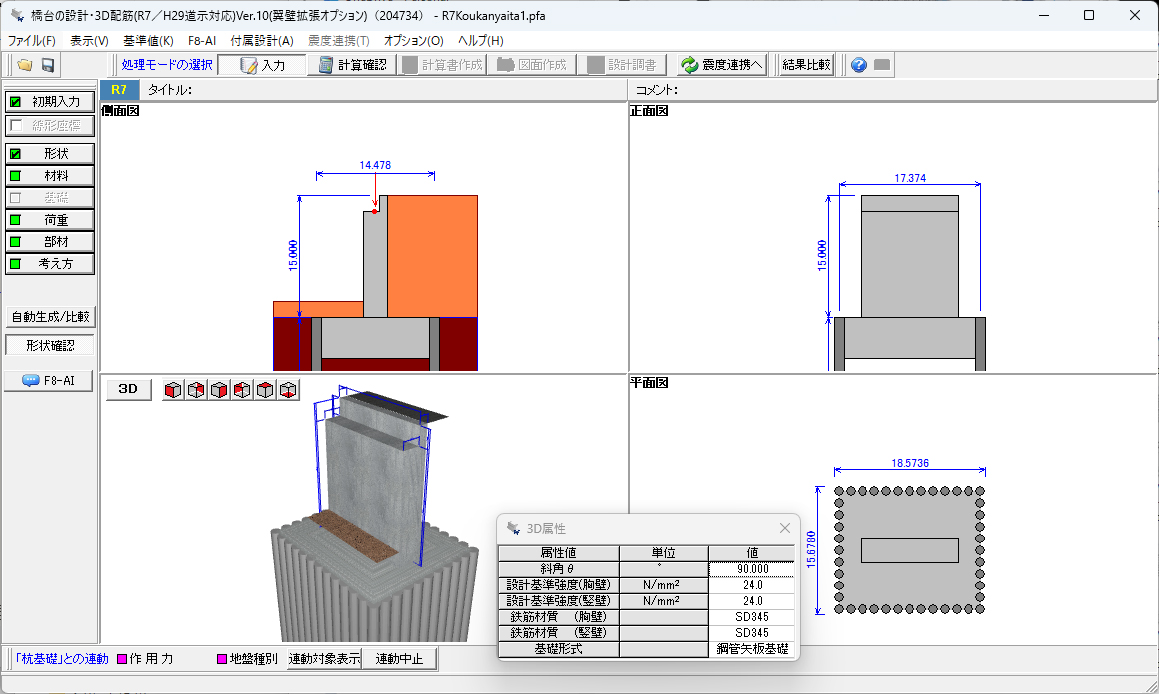Toggle the 初期入力 checkbox in sidebar
Screen dimensions: 1159x694
[15, 102]
